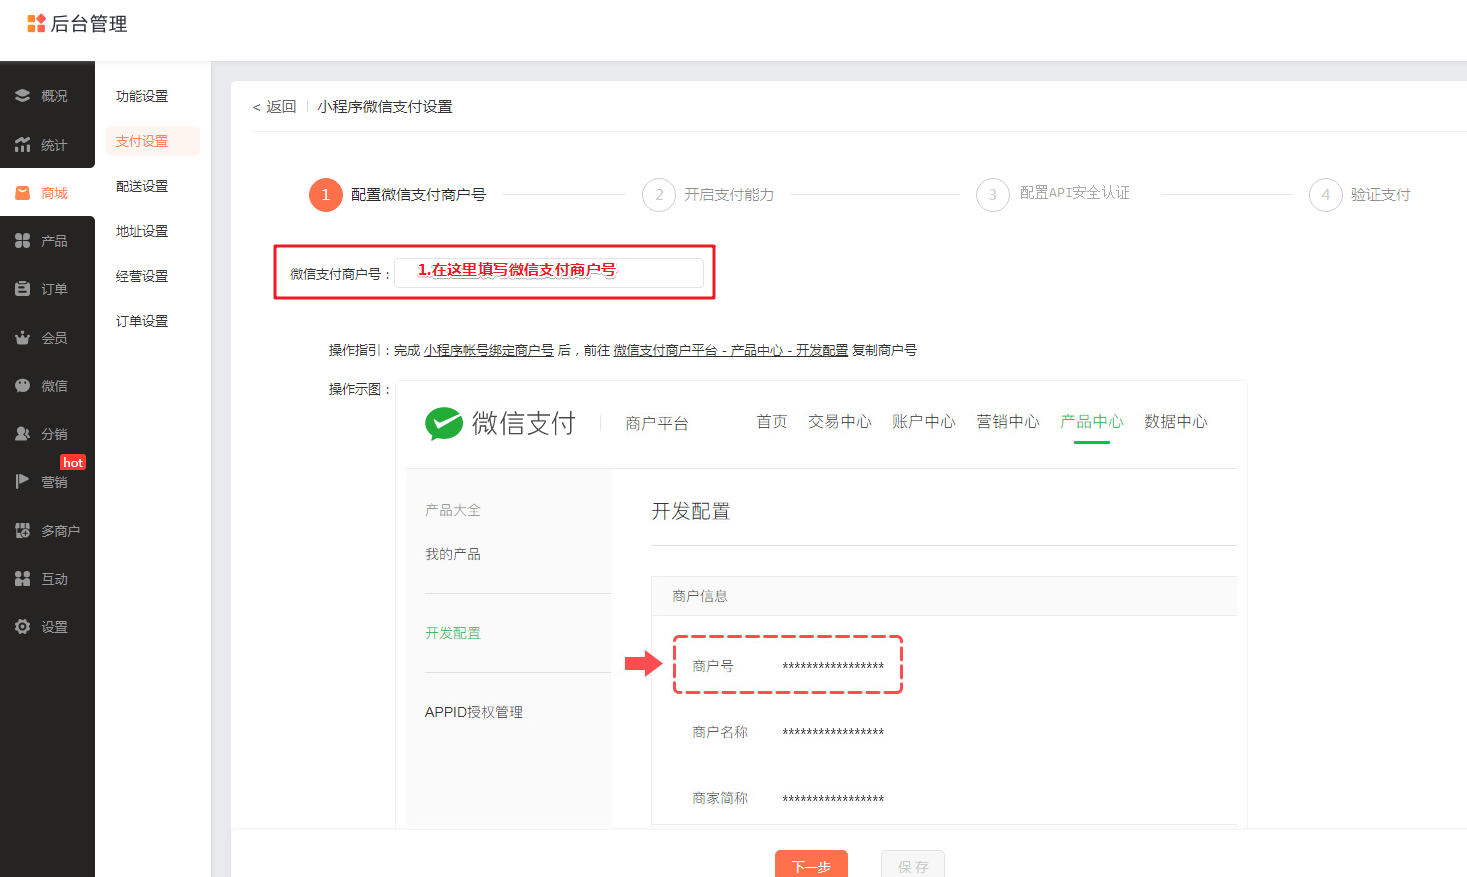
Task: Open 互动 sidebar label
Action: (x=54, y=579)
